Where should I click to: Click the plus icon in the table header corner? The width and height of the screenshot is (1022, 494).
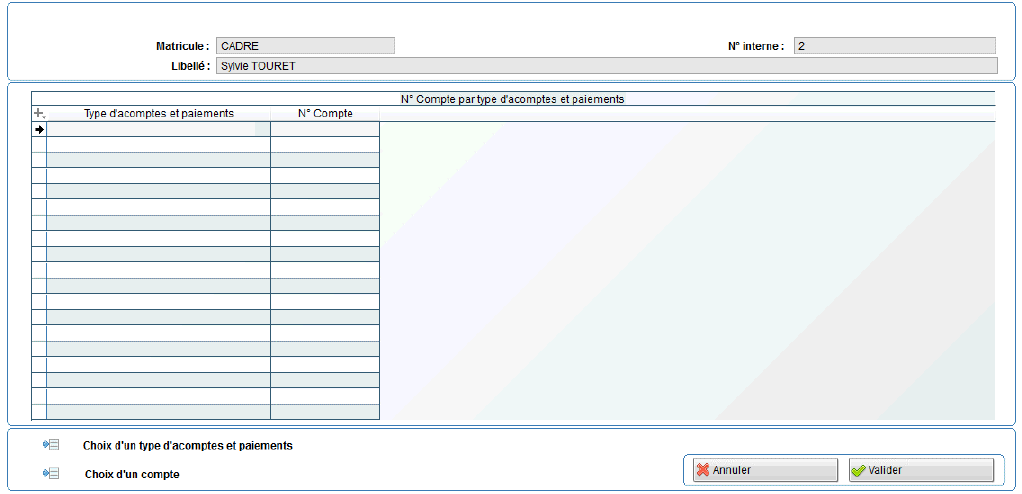(x=39, y=113)
